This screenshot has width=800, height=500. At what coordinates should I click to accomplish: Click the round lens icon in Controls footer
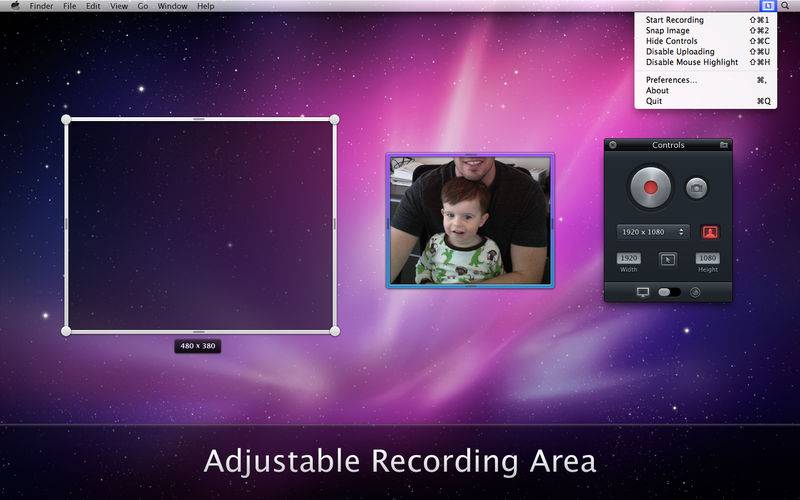pyautogui.click(x=695, y=292)
